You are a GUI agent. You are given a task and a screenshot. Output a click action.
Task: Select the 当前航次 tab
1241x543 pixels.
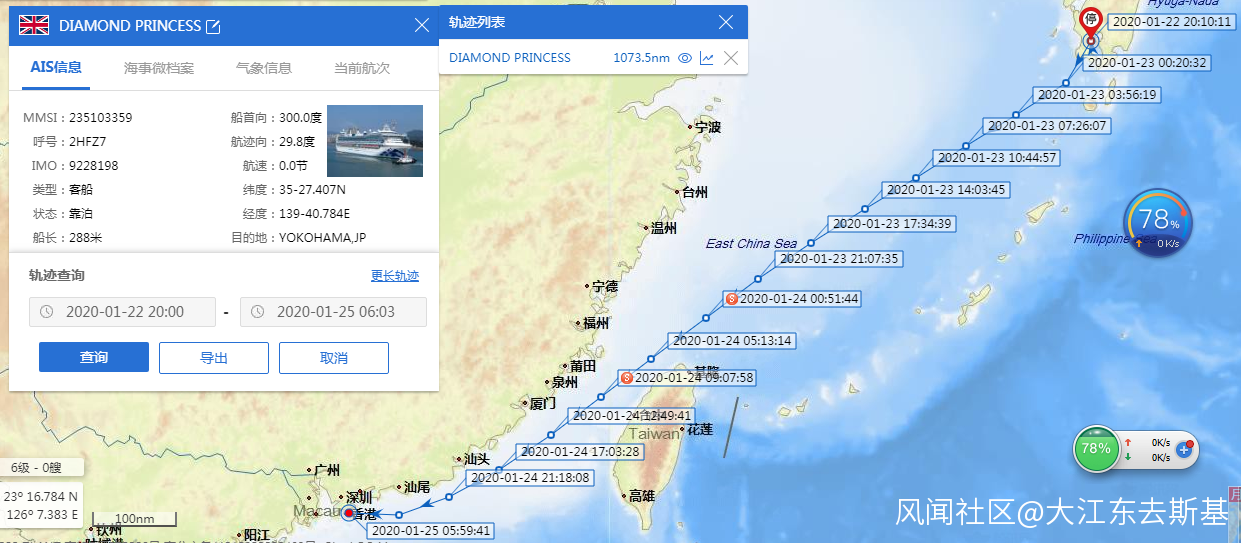pos(362,68)
